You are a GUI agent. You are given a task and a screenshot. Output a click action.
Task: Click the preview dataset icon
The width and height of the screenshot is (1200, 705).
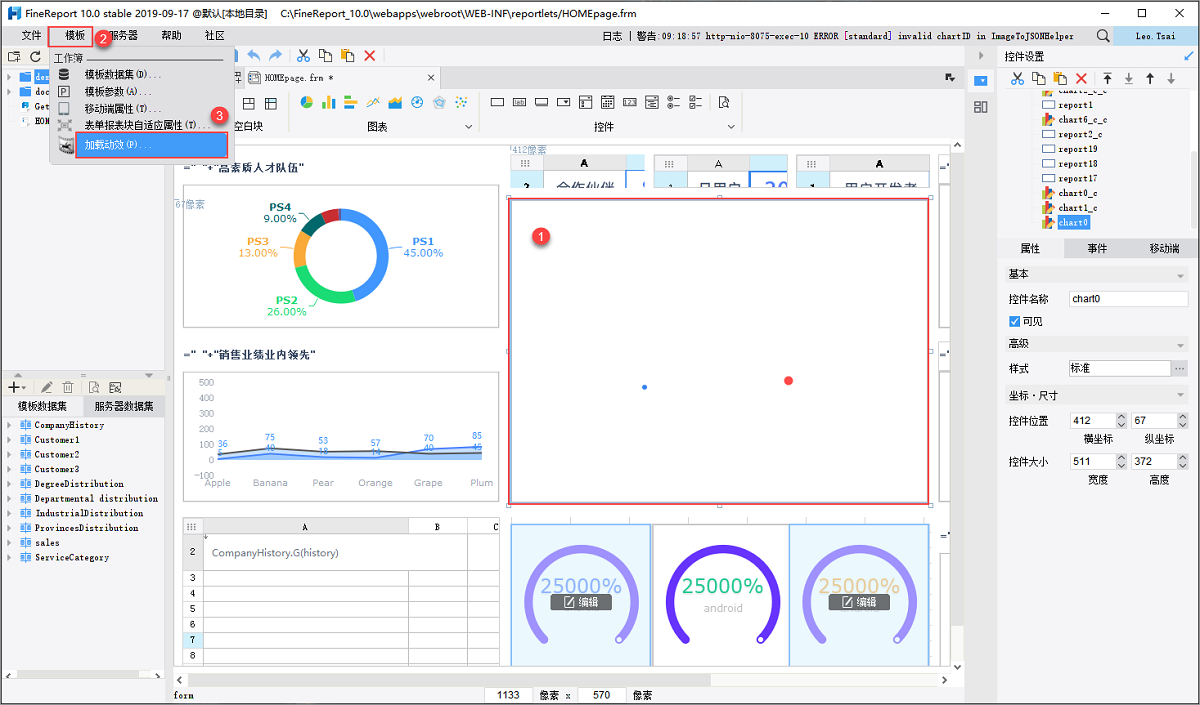tap(93, 387)
